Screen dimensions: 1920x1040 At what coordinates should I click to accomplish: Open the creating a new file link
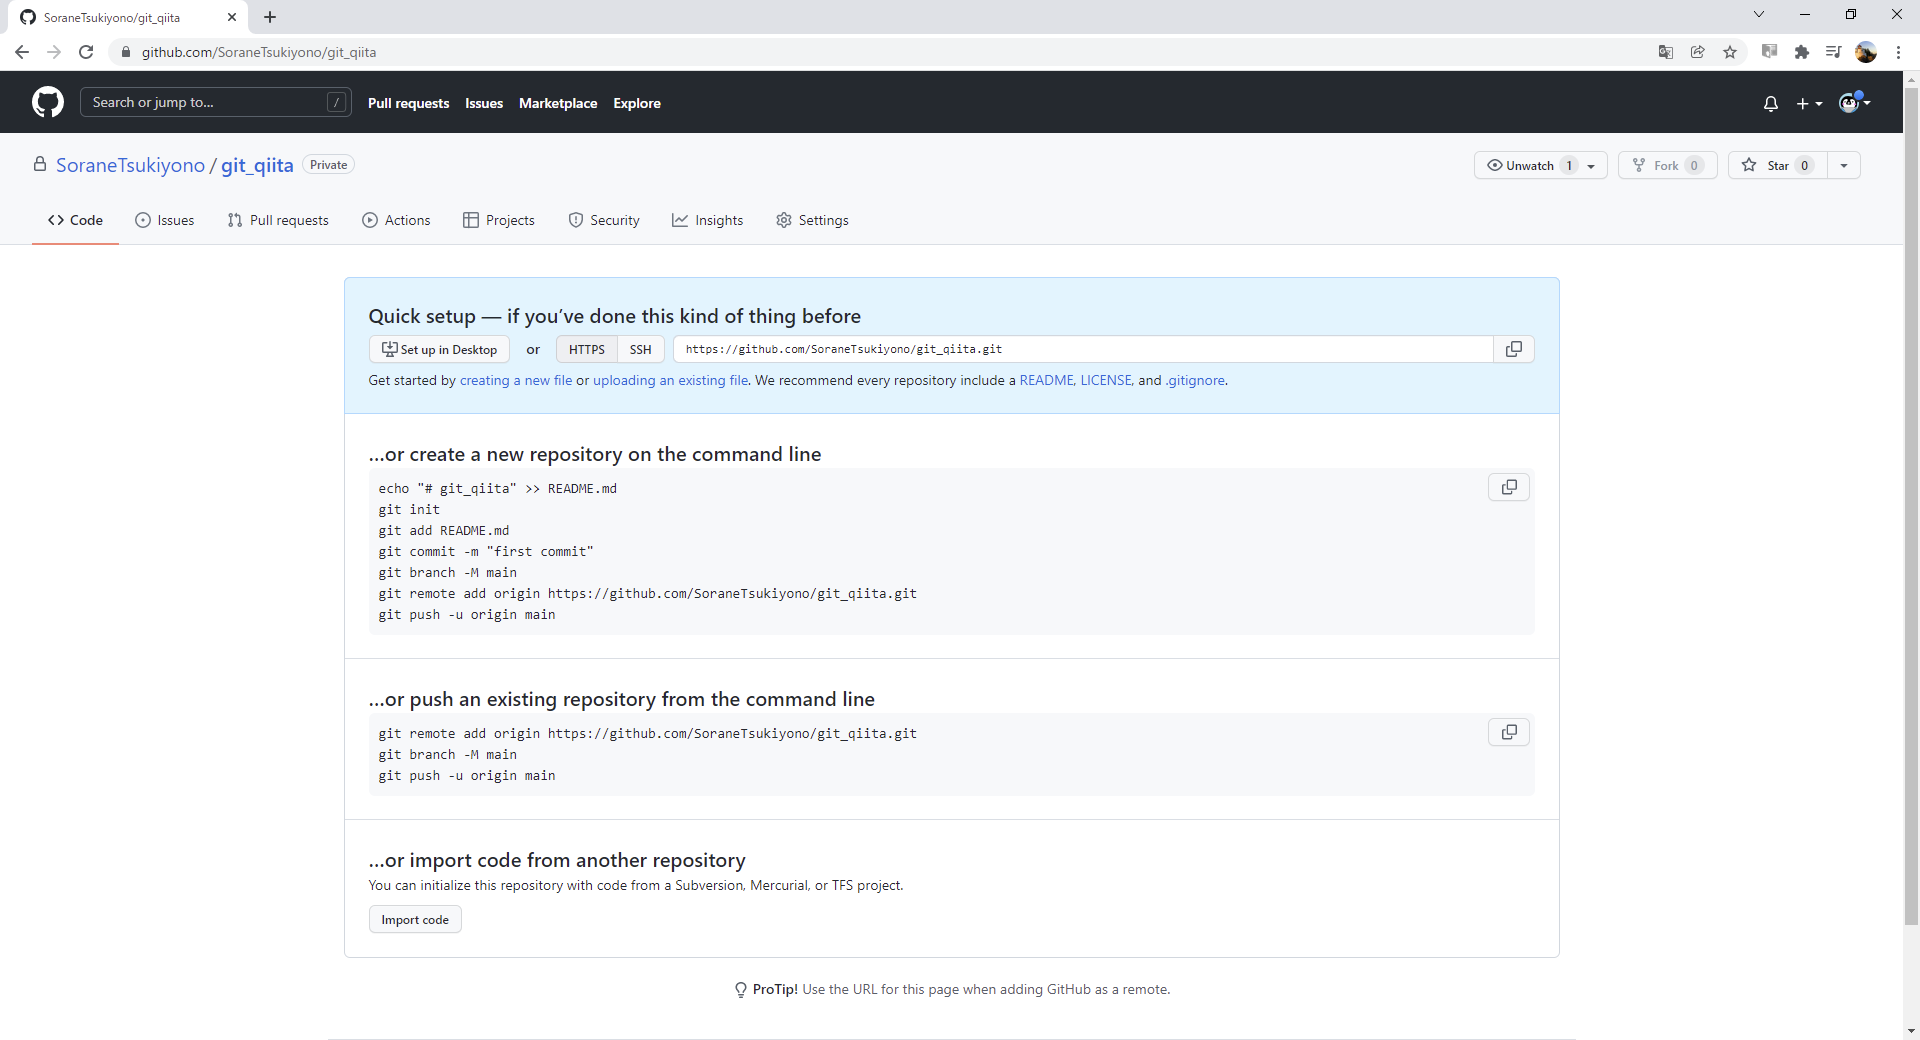[x=516, y=380]
